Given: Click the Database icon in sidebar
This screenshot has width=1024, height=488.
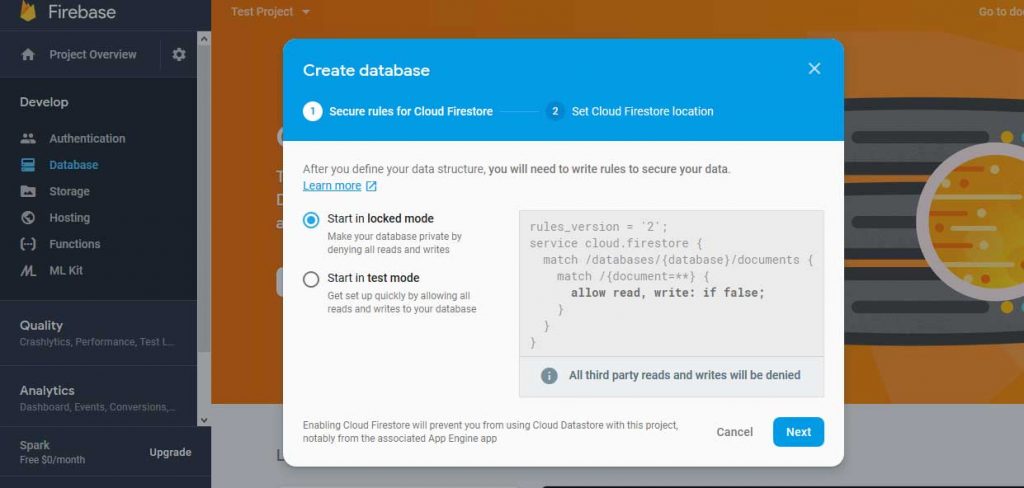Looking at the screenshot, I should click(28, 165).
